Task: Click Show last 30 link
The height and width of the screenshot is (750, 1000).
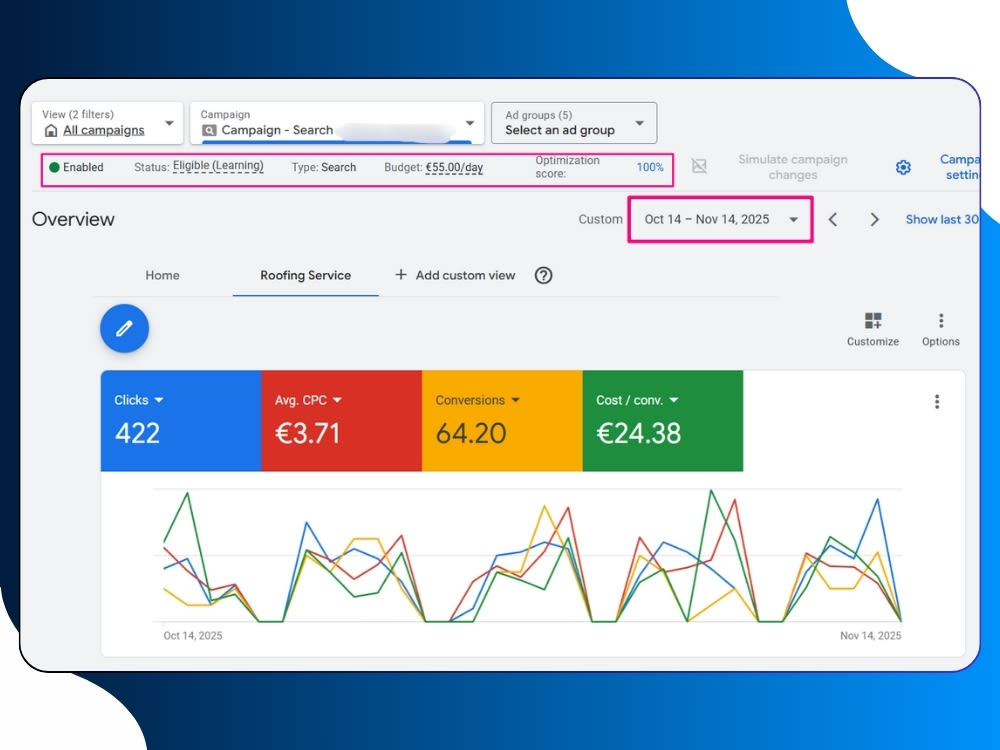Action: (x=942, y=219)
